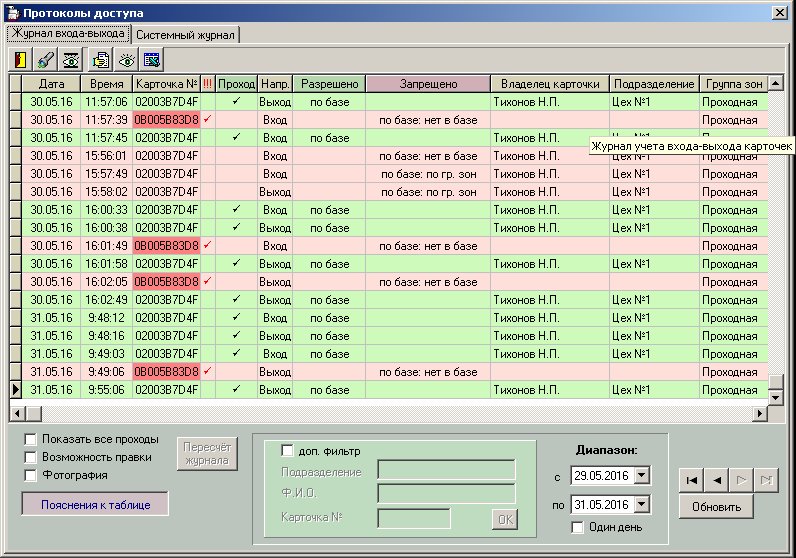This screenshot has height=558, width=796.
Task: Click the Разрешено column header
Action: click(329, 84)
